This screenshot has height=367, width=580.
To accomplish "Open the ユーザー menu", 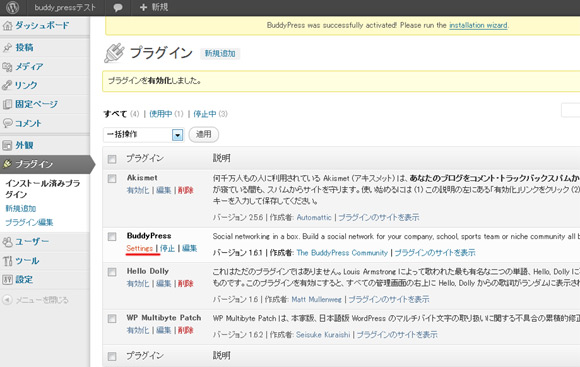I will click(x=32, y=242).
